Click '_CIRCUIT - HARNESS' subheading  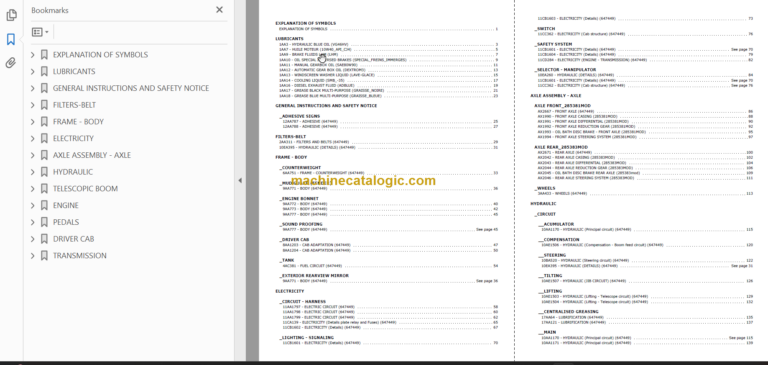(302, 301)
